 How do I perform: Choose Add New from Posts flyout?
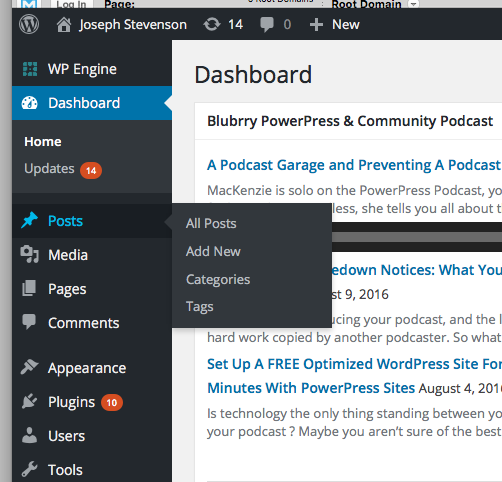[213, 251]
